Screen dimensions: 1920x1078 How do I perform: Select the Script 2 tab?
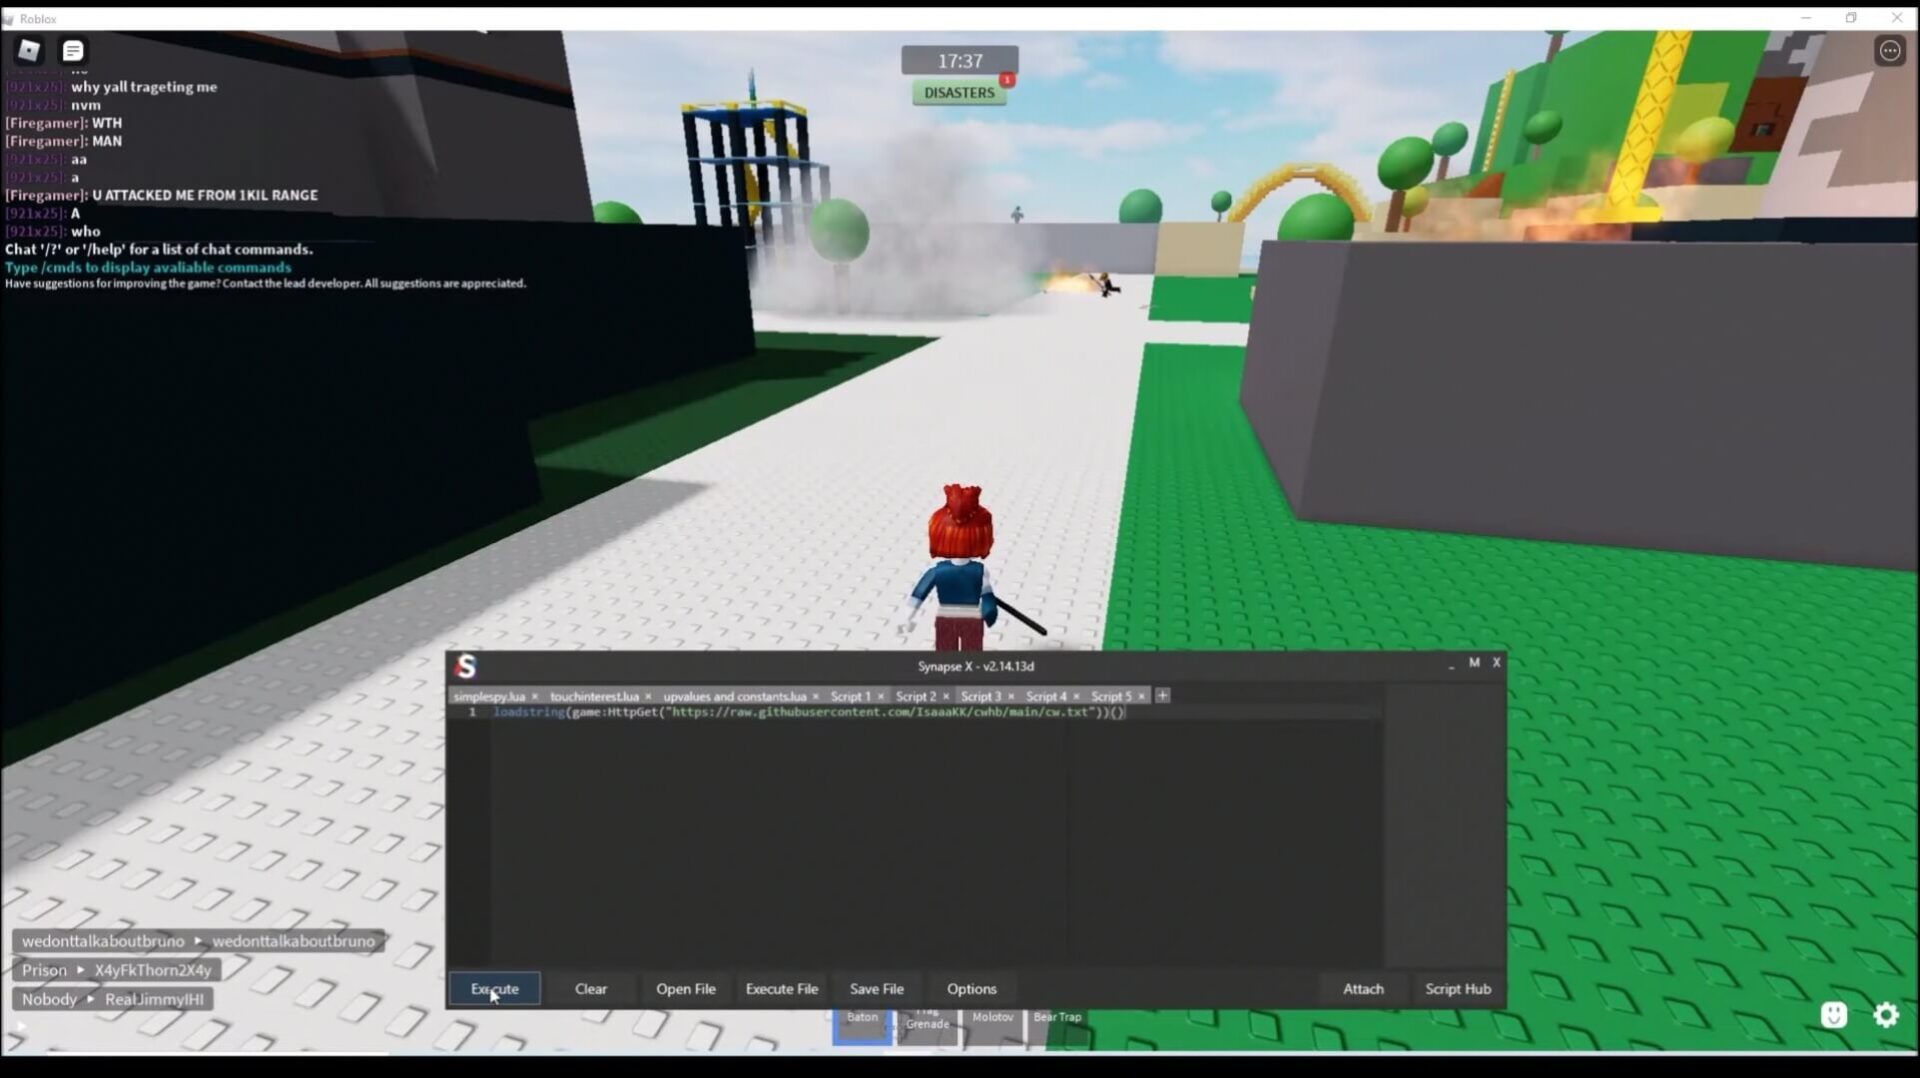click(916, 696)
